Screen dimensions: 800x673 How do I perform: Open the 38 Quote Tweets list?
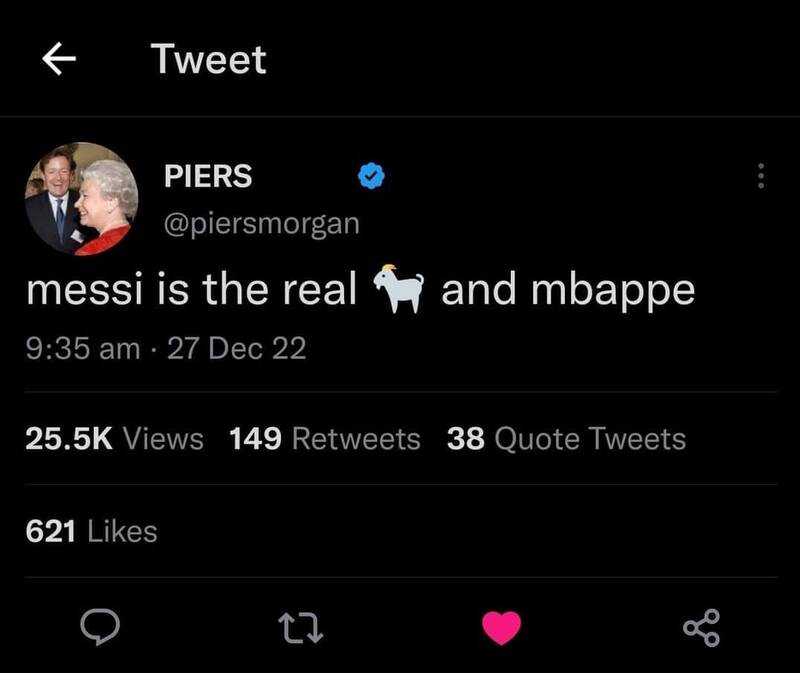[x=566, y=438]
